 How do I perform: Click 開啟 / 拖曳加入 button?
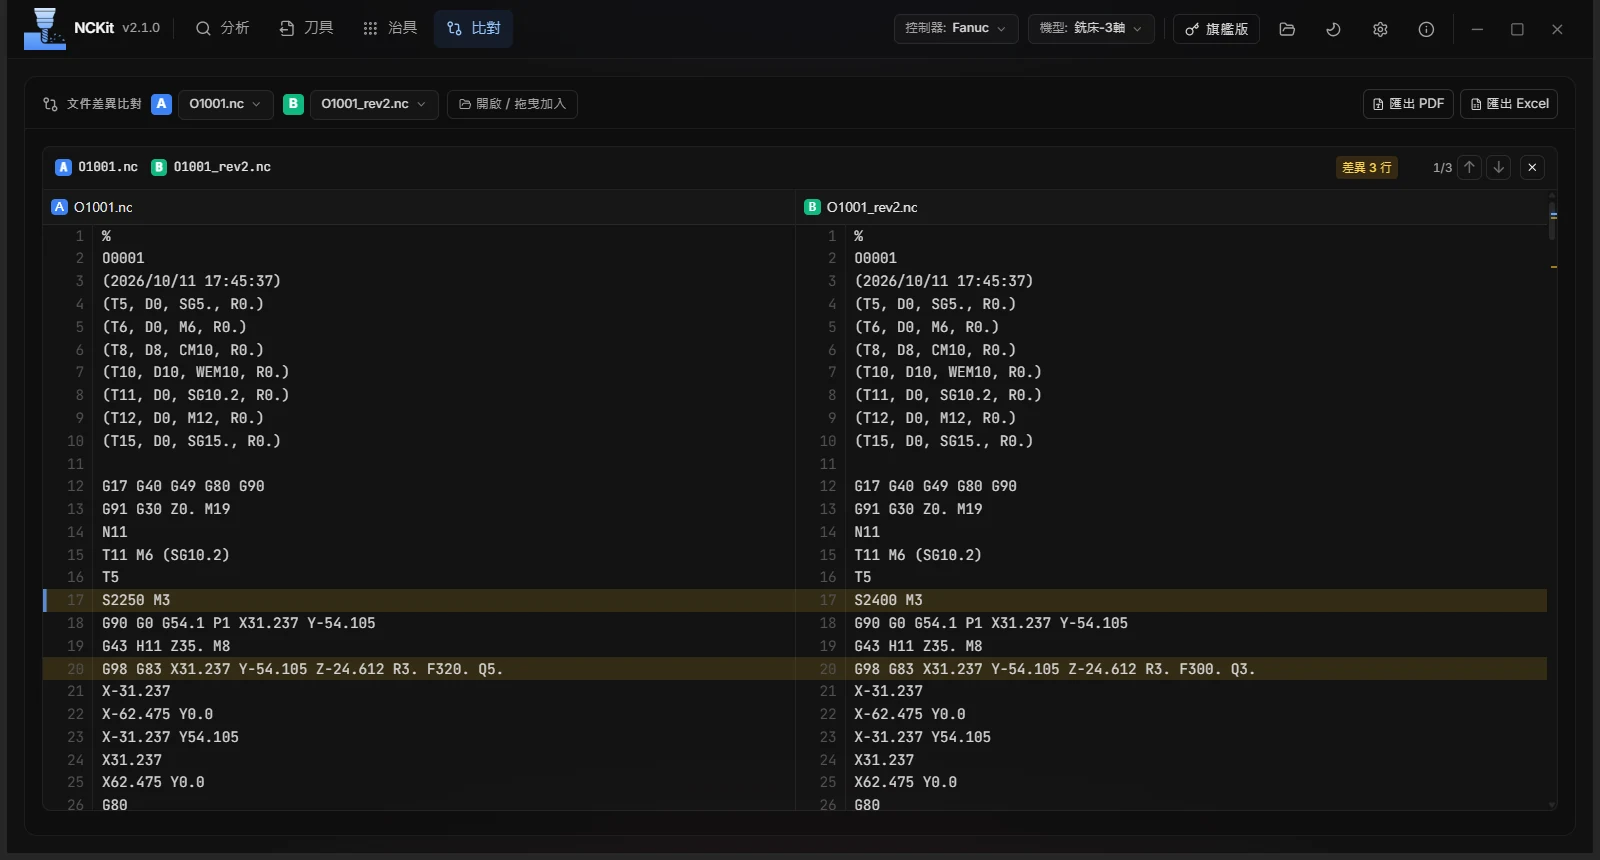[x=512, y=104]
